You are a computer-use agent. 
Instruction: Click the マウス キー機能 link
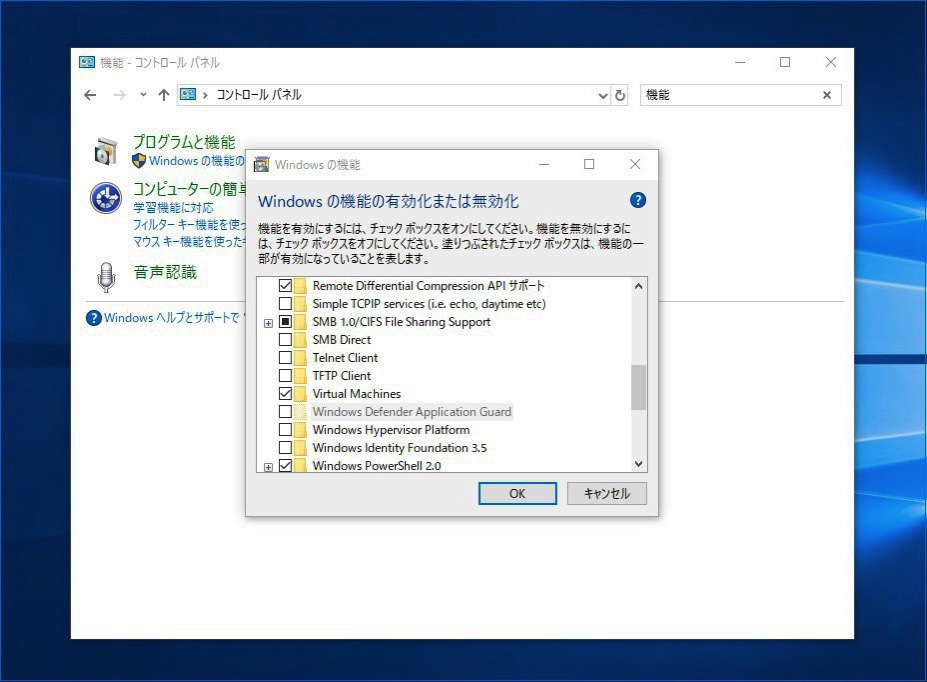point(189,241)
